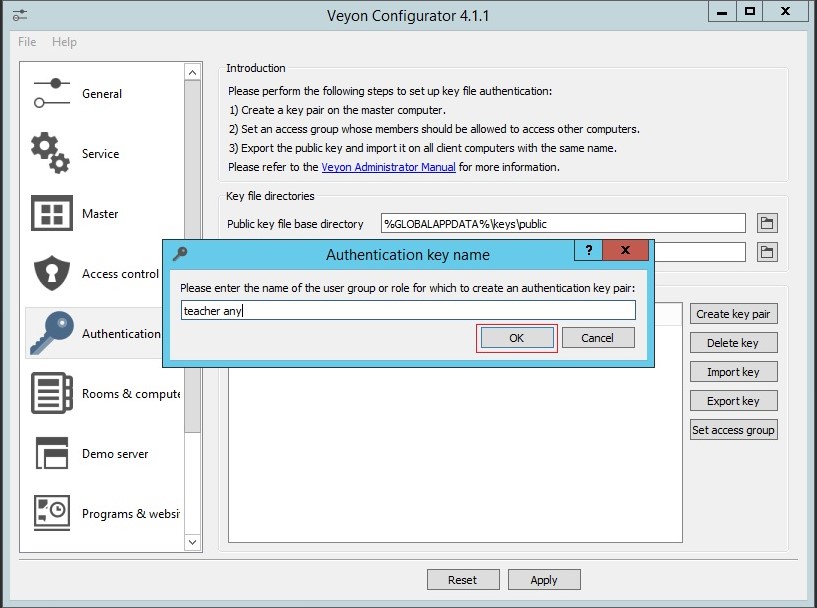This screenshot has height=608, width=817.
Task: Open the File menu
Action: [x=26, y=42]
